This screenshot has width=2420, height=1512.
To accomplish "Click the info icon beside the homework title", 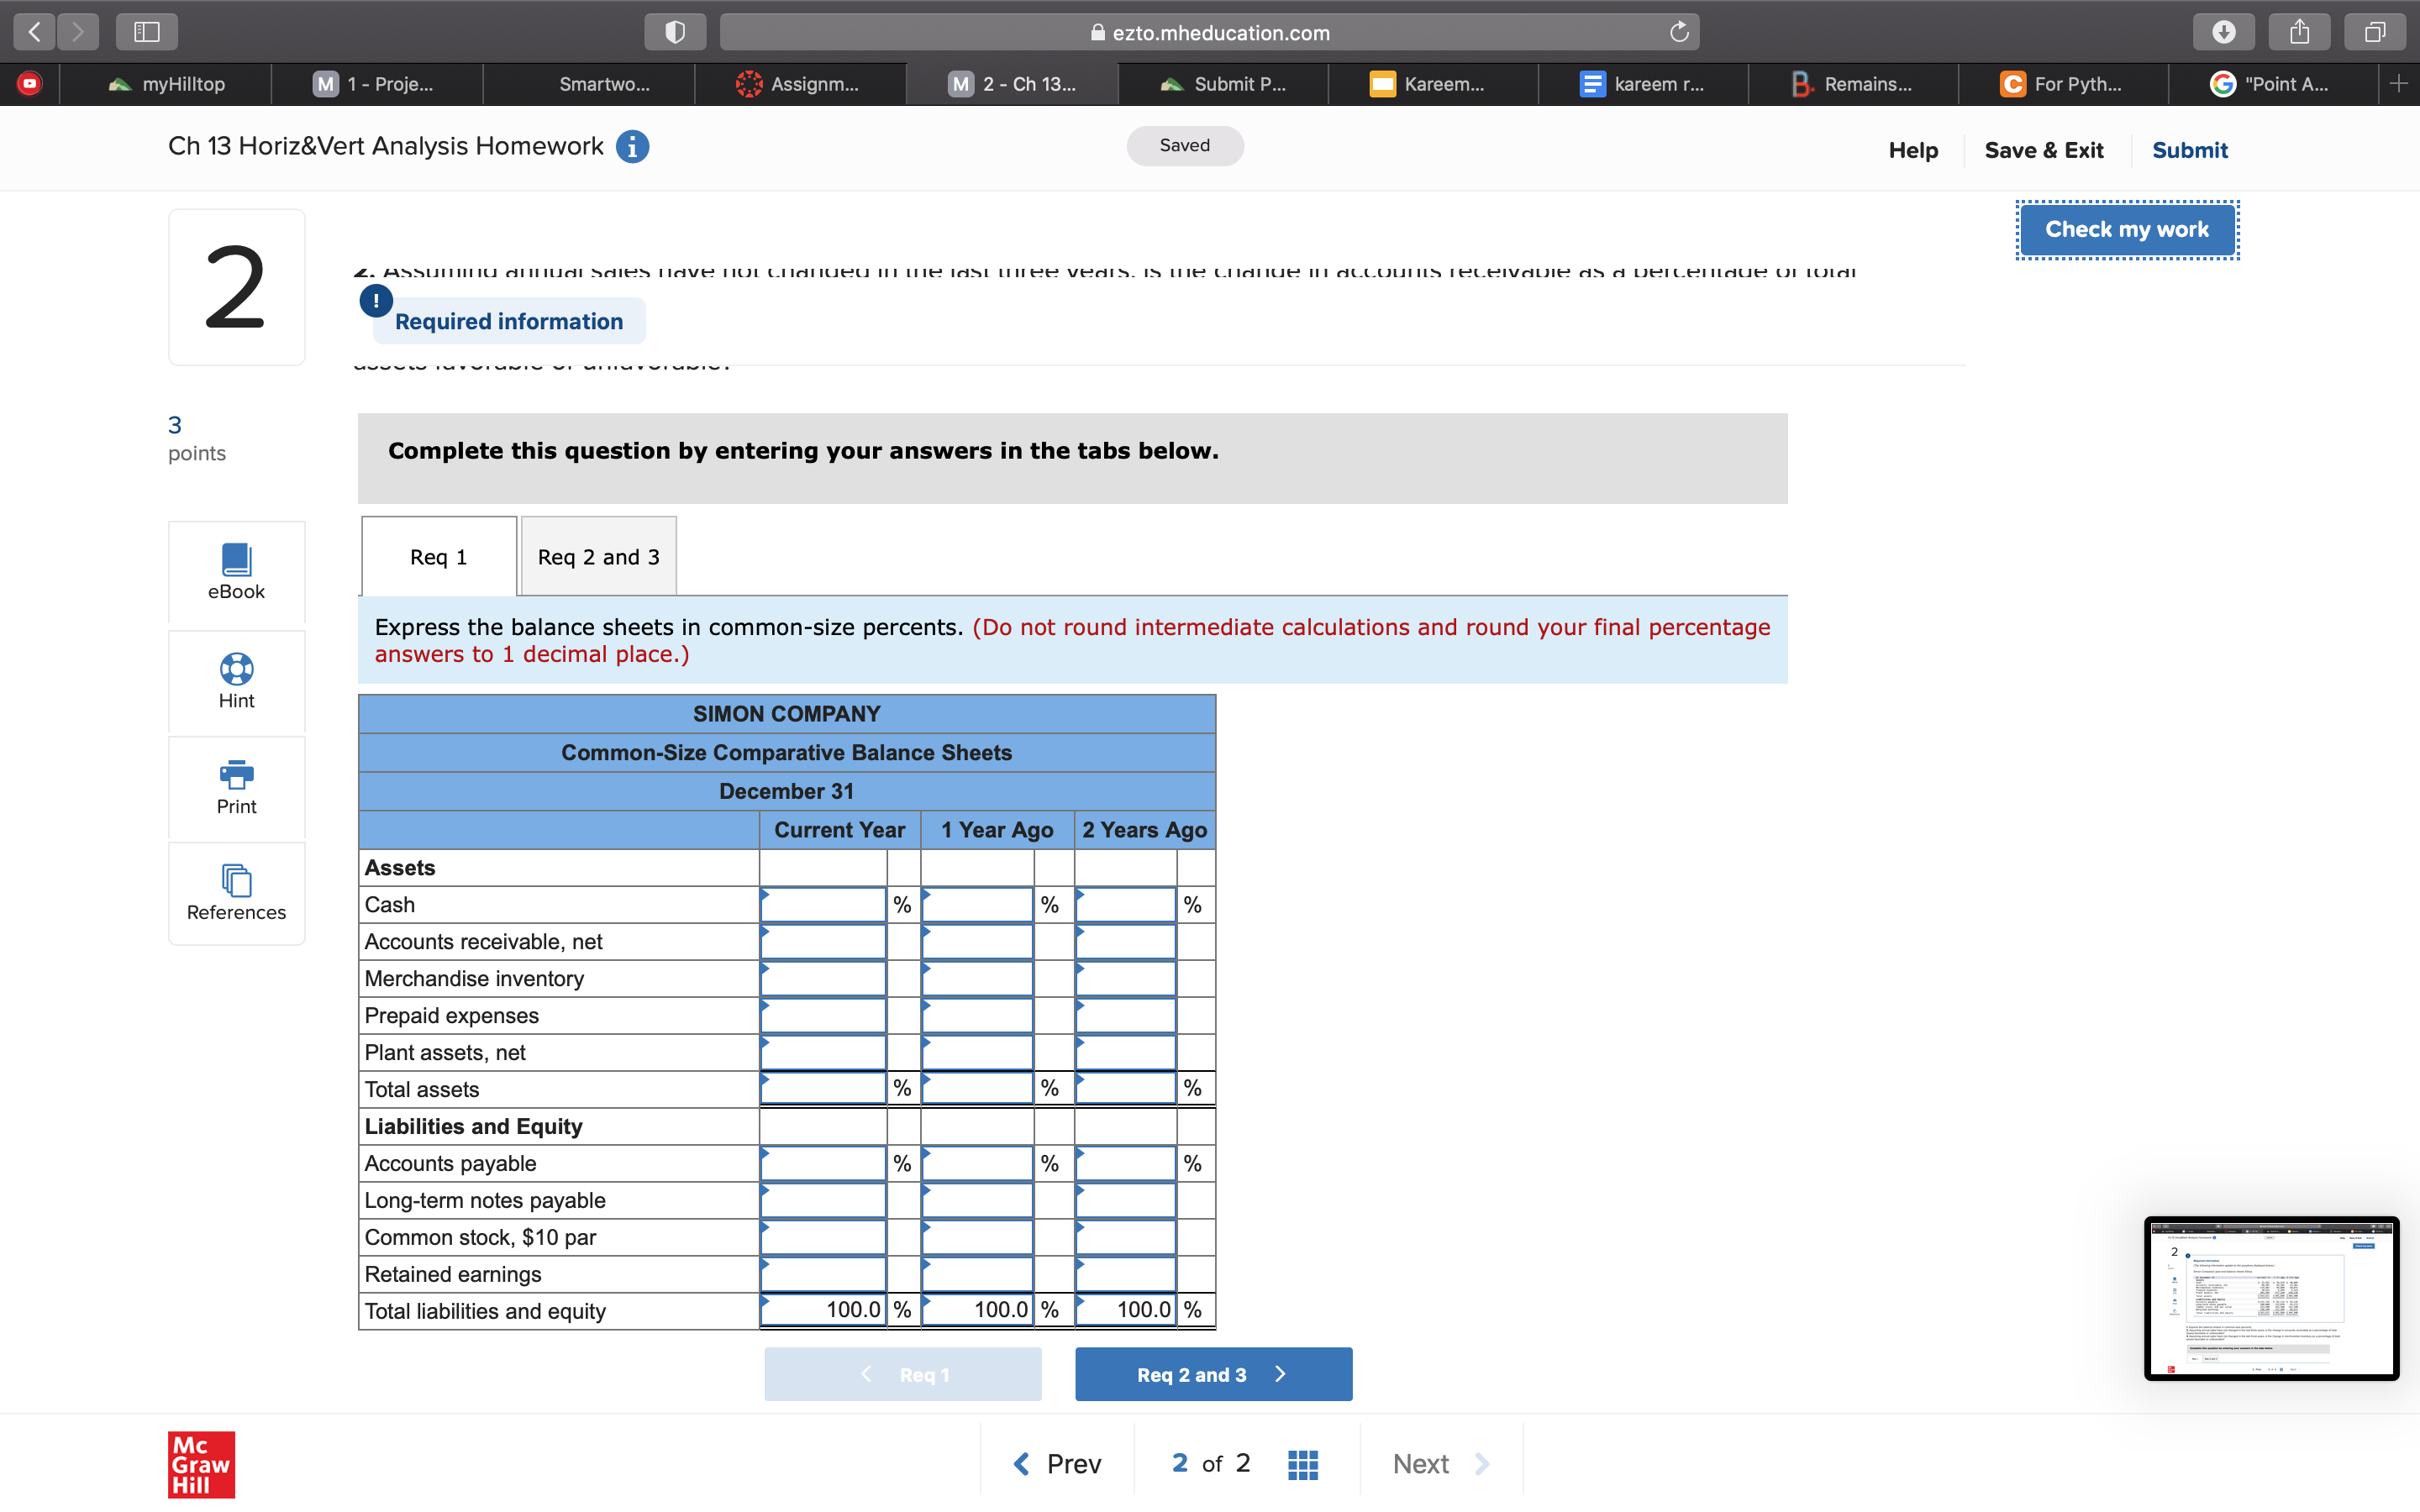I will pyautogui.click(x=632, y=146).
